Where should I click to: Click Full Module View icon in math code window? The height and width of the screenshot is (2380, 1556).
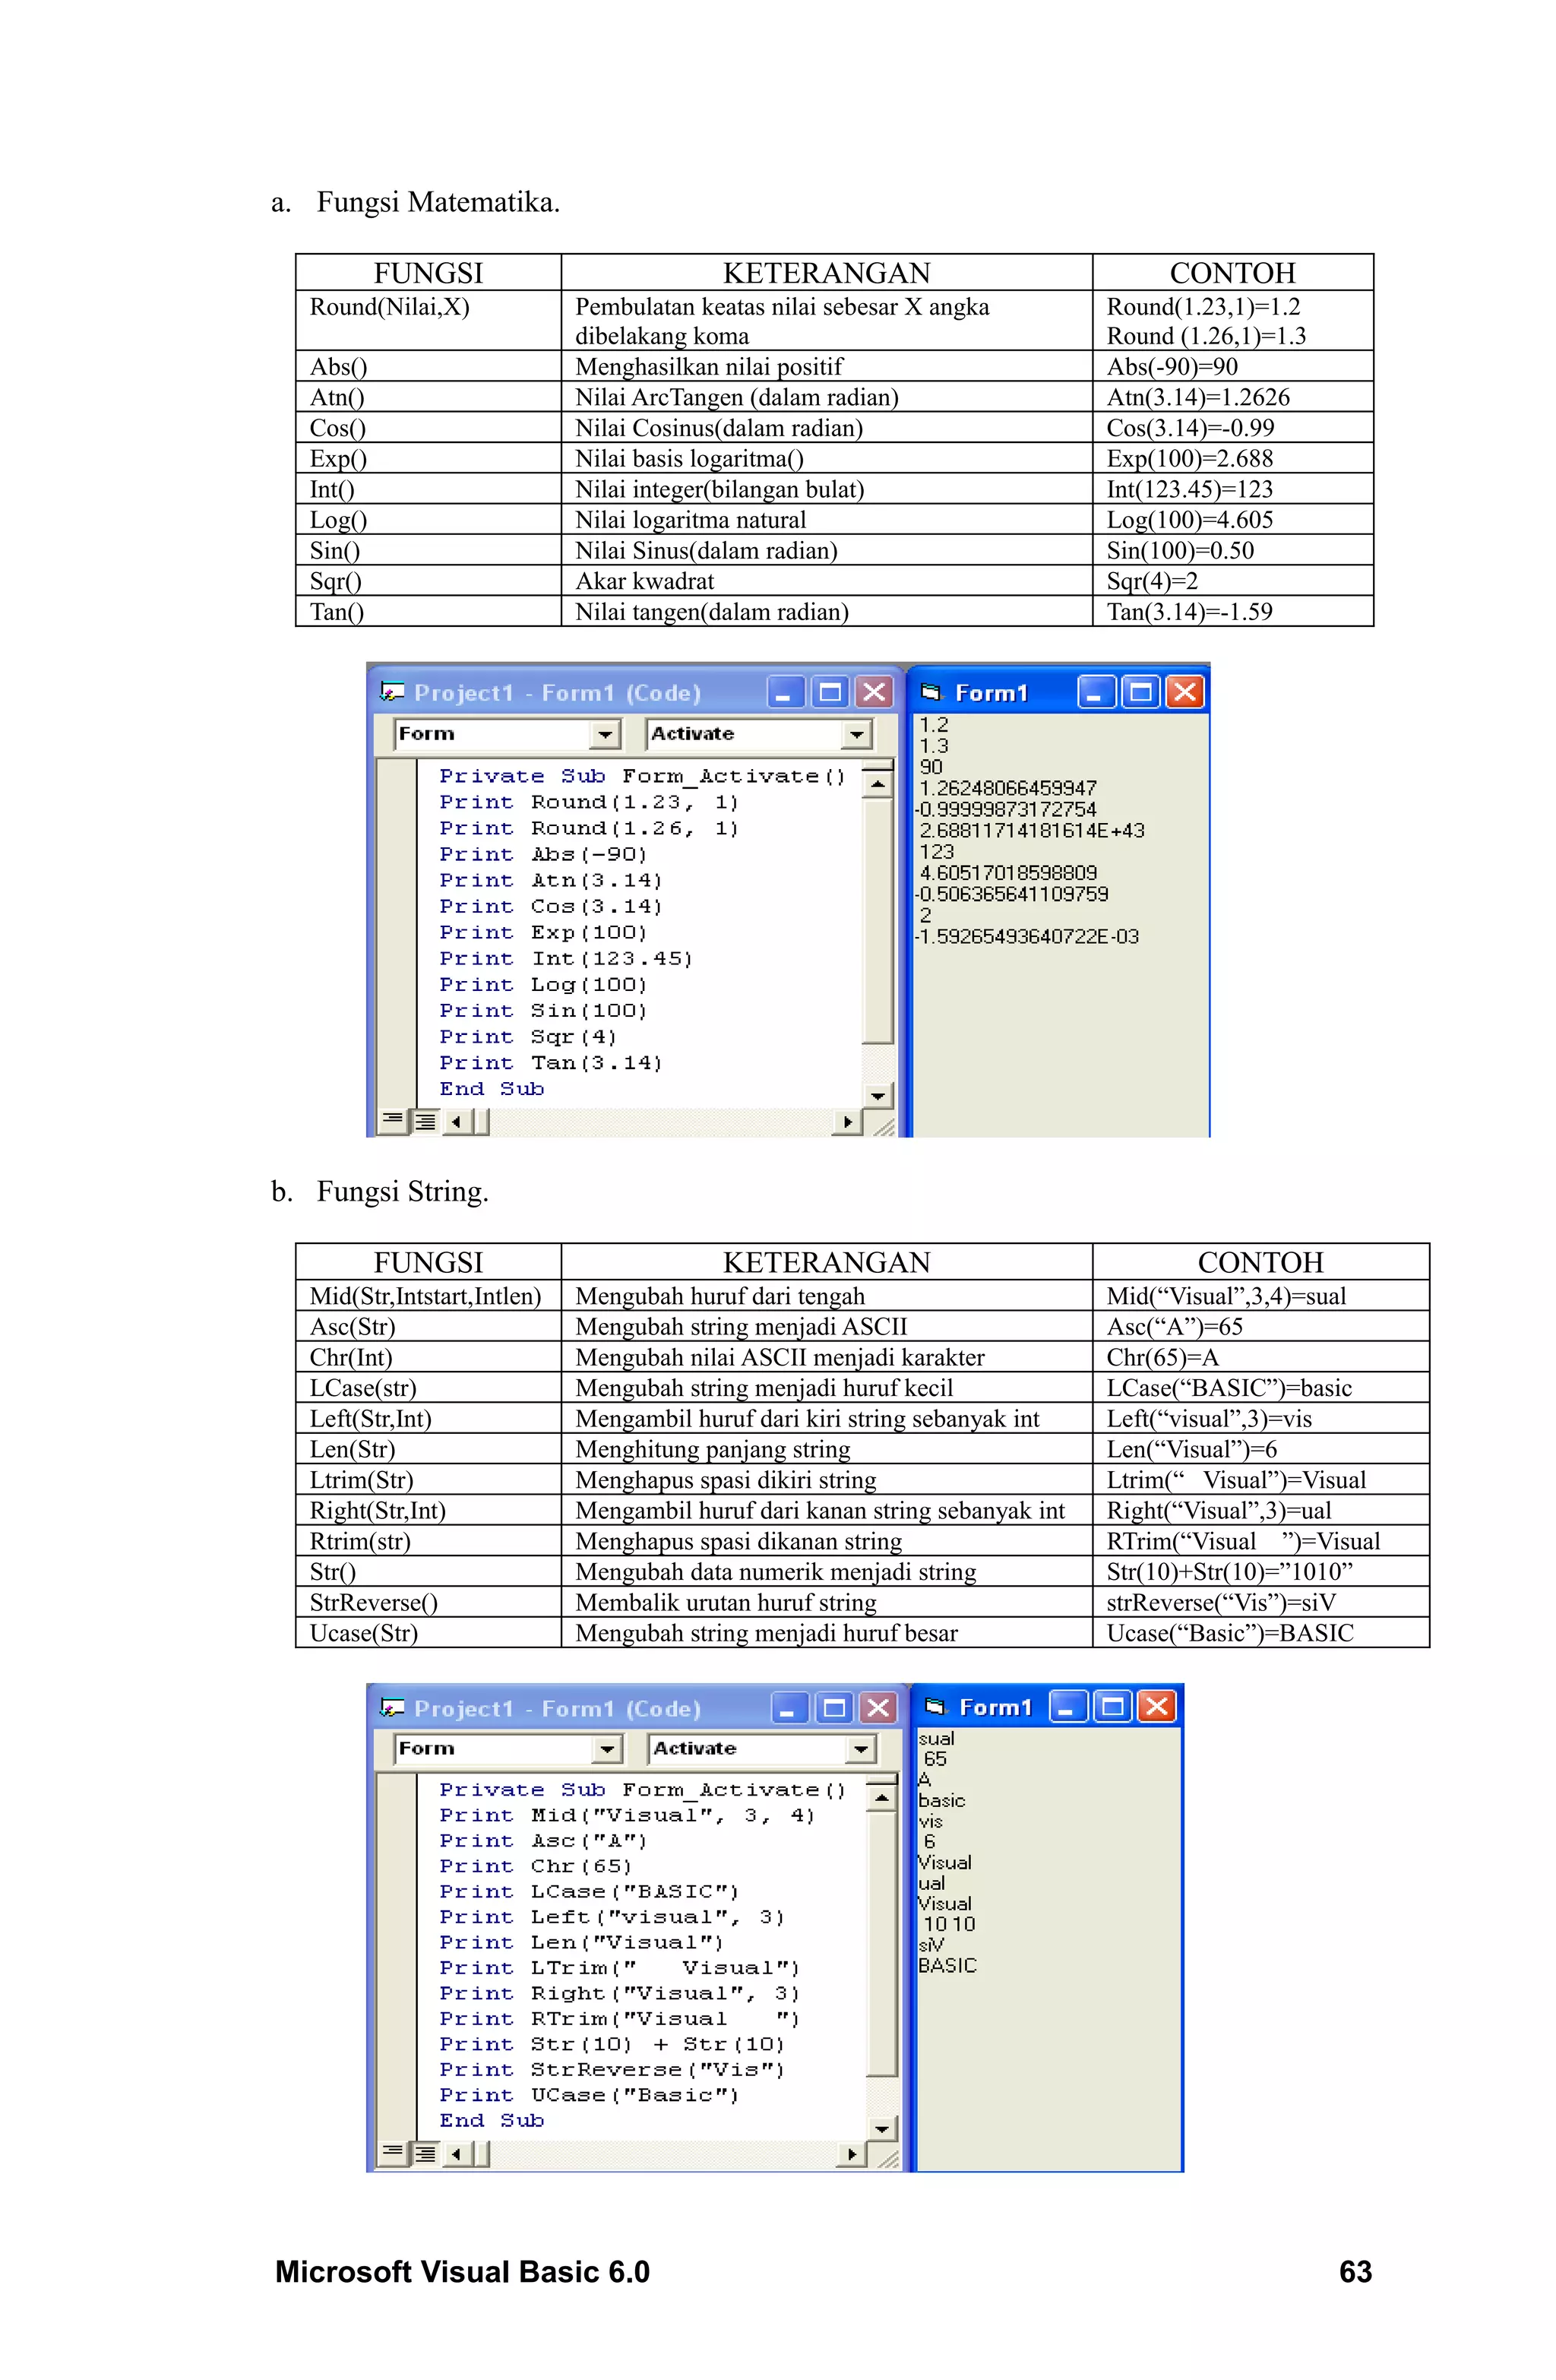click(x=425, y=1121)
